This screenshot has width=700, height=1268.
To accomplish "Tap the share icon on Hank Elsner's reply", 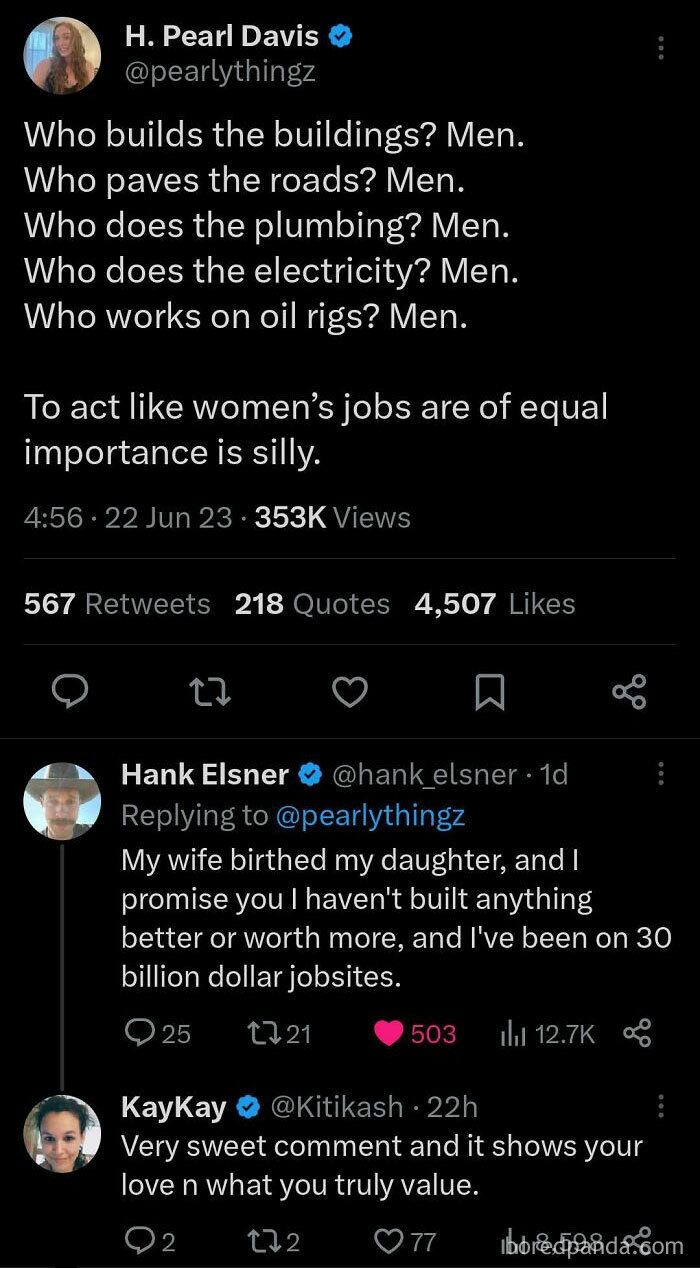I will click(639, 1035).
